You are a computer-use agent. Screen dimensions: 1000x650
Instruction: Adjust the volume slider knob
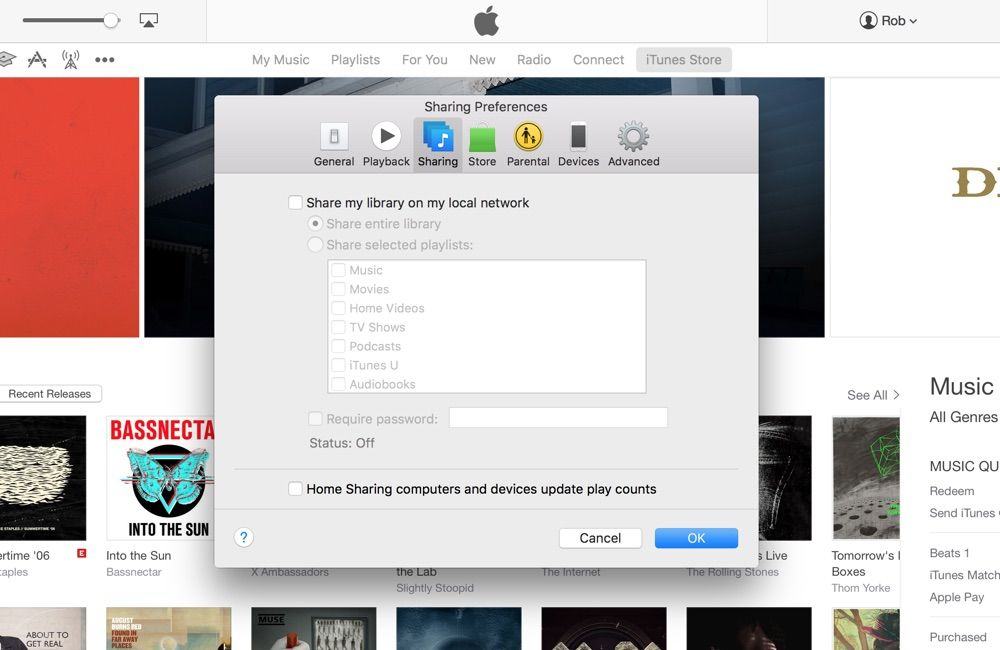pos(111,20)
